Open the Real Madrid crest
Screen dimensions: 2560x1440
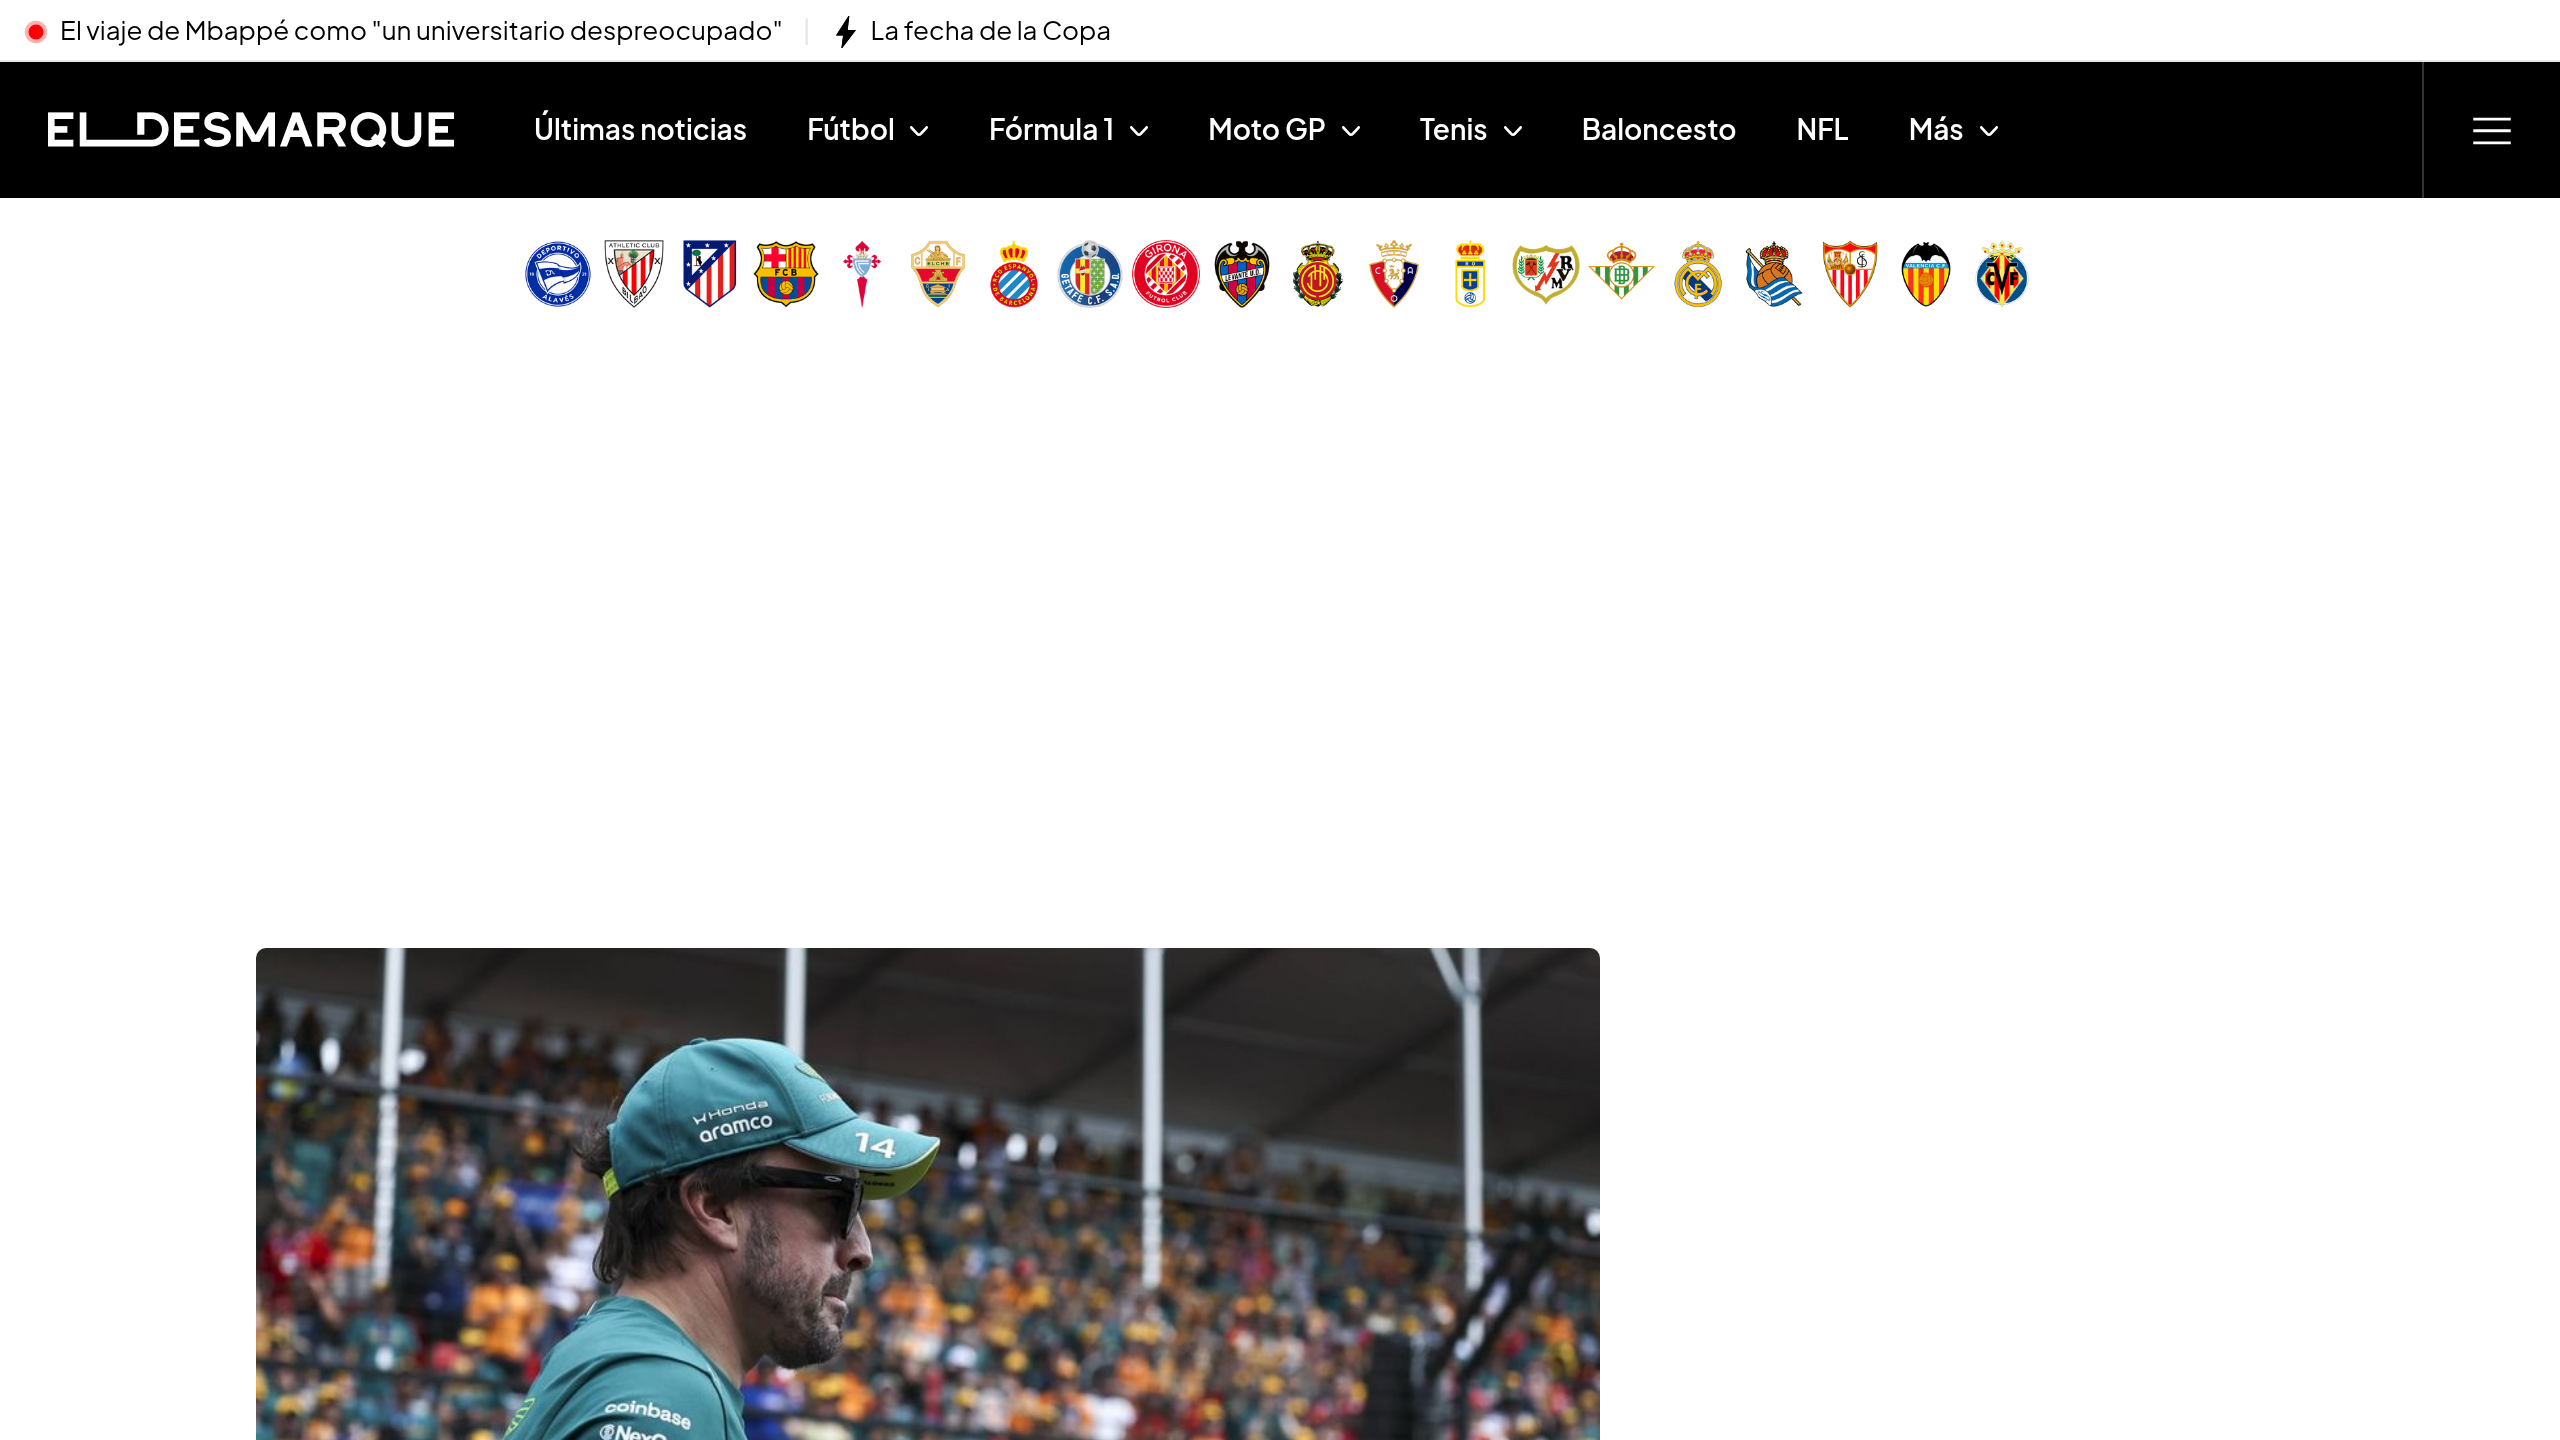(x=1698, y=274)
